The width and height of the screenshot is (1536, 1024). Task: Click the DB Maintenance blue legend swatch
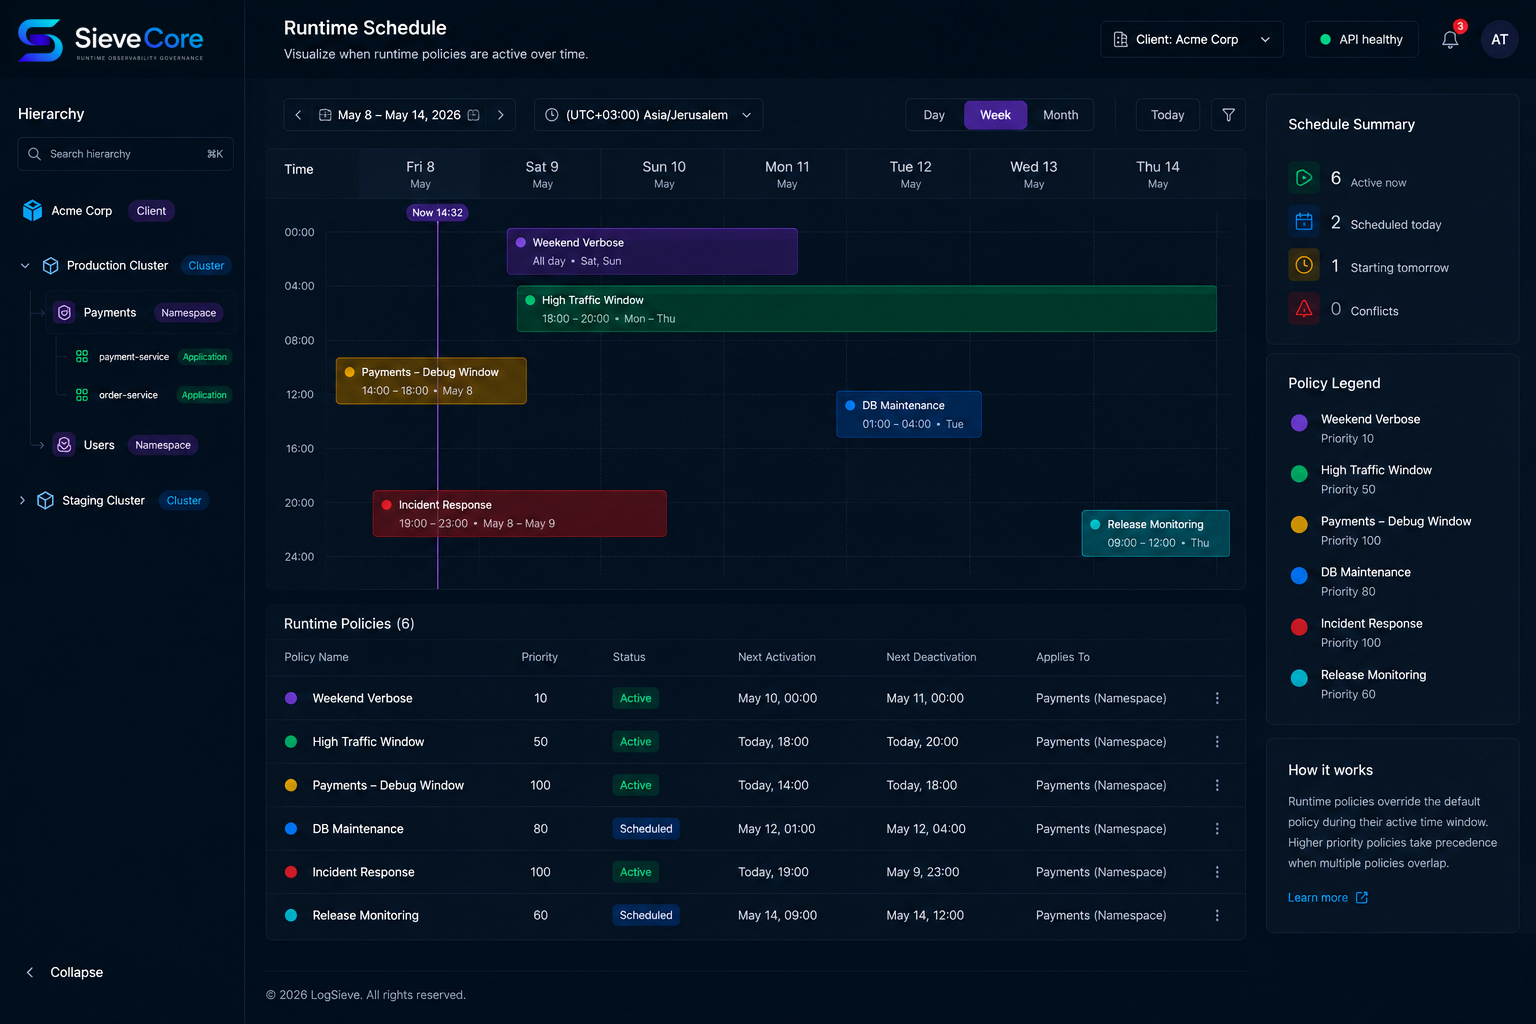tap(1299, 576)
